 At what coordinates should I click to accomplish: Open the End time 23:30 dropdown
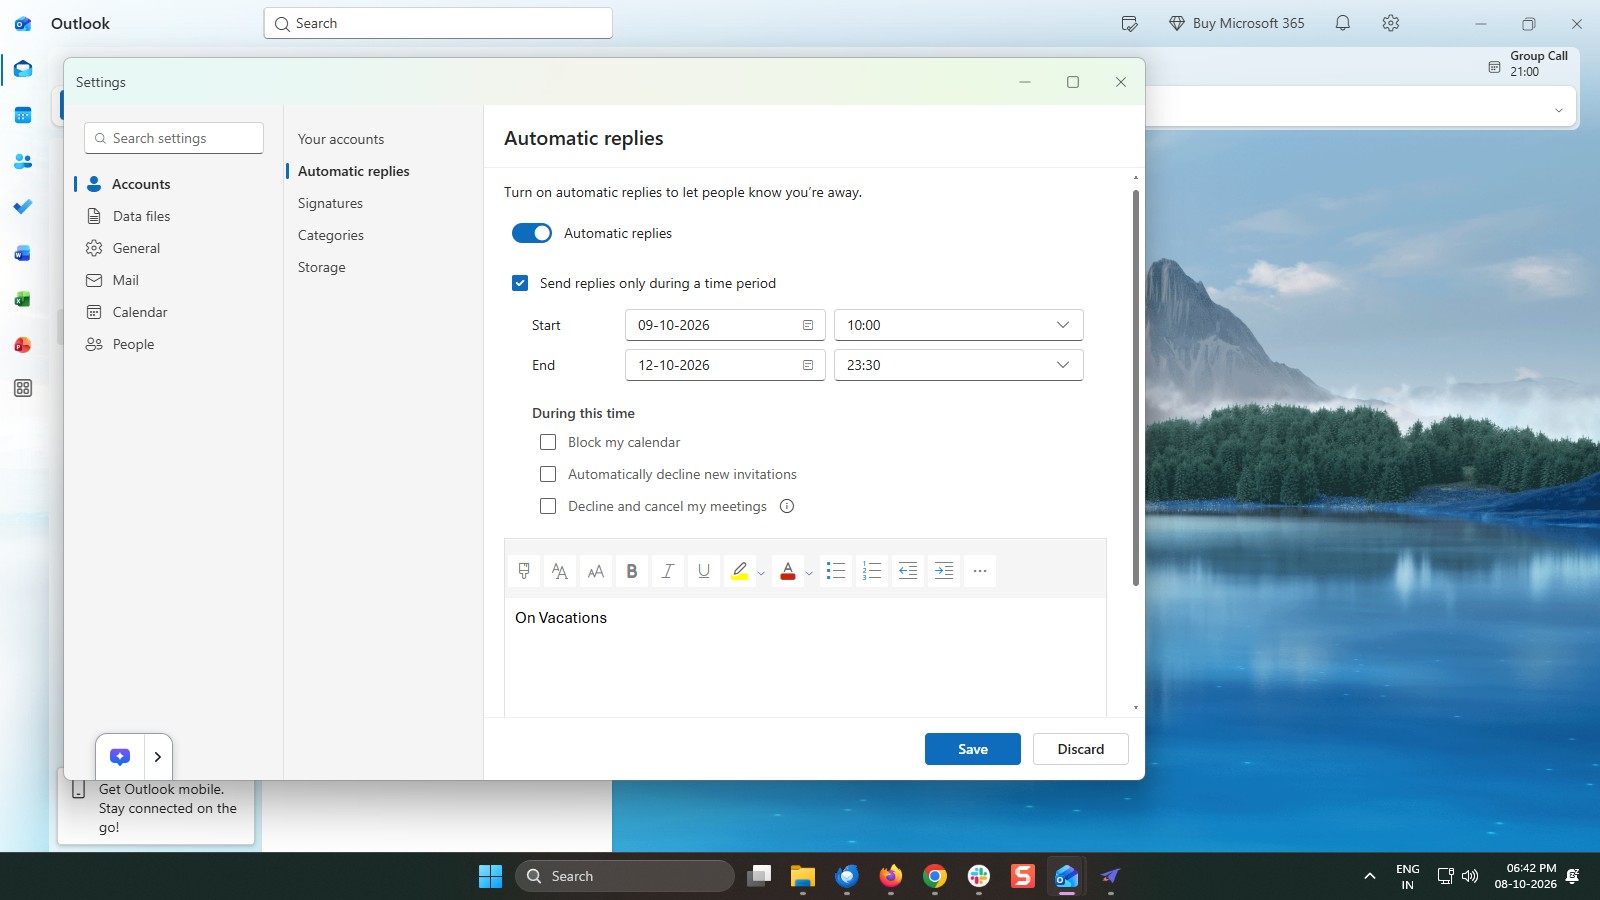pos(958,365)
